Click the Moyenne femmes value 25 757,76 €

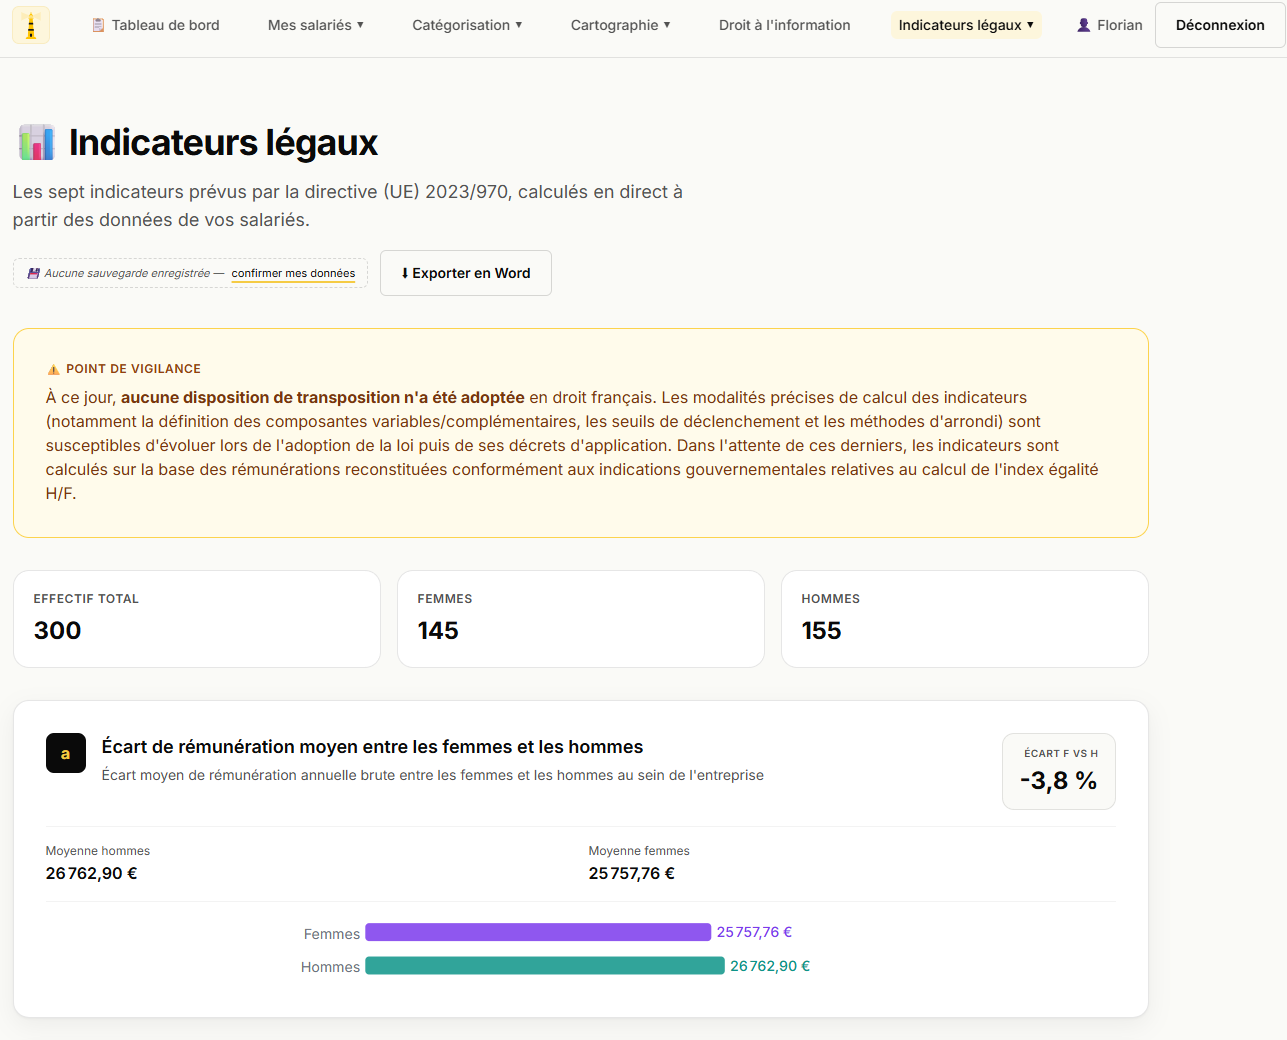(632, 873)
